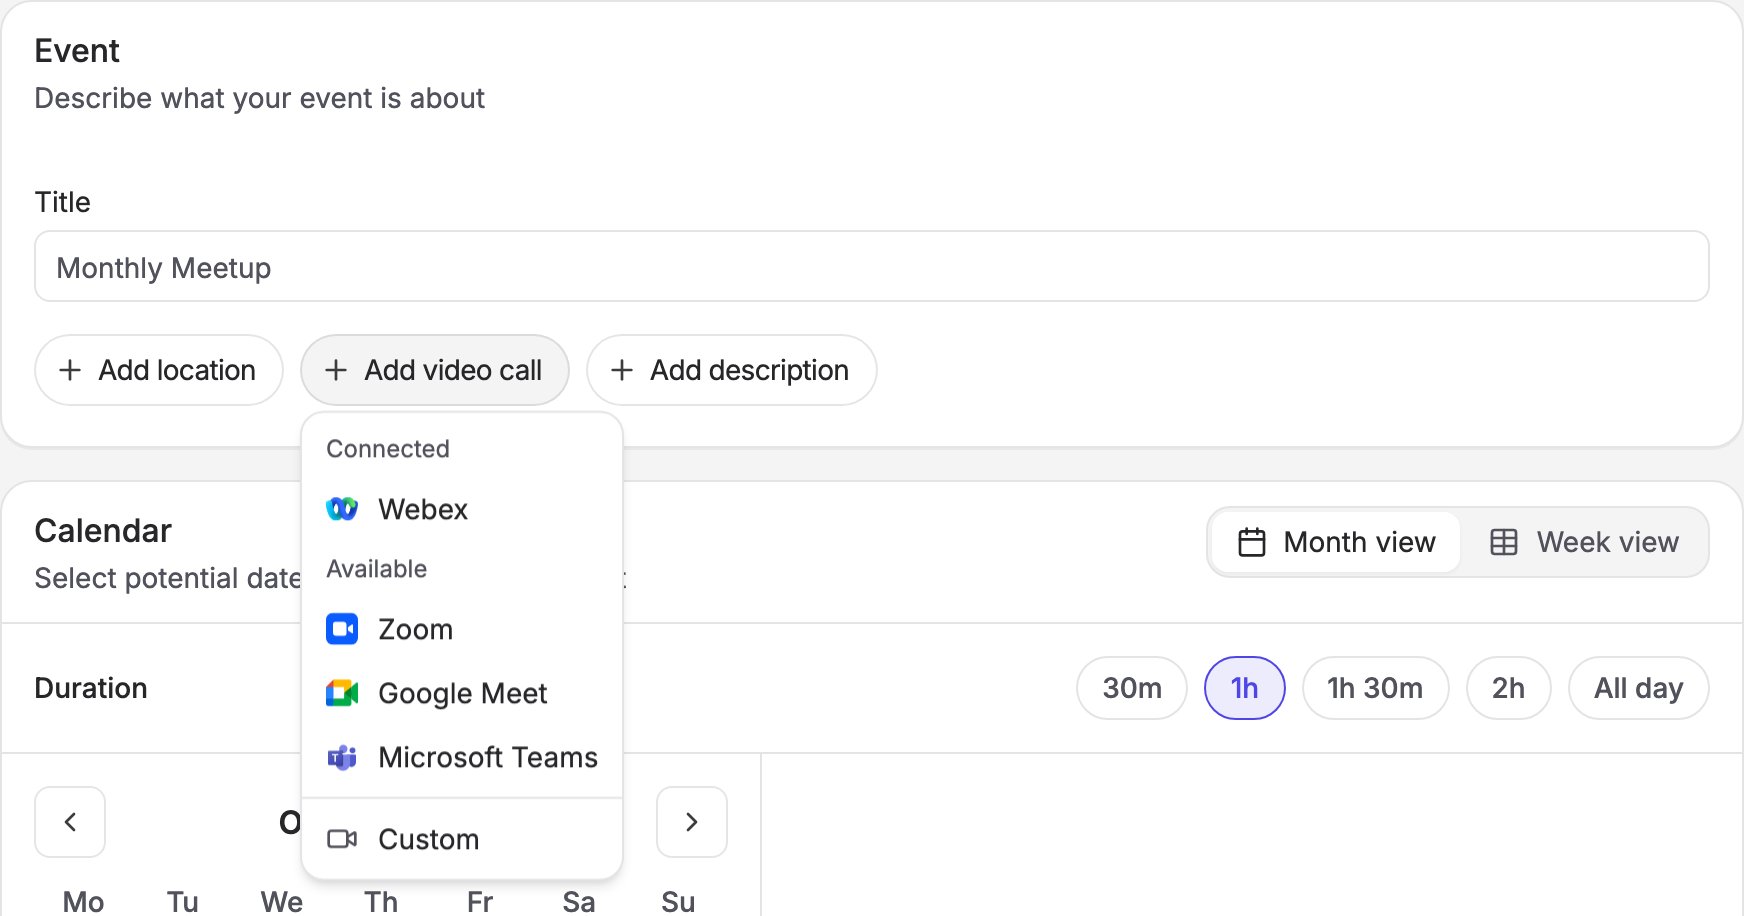Pick the Custom video call option
The width and height of the screenshot is (1744, 916).
(462, 839)
